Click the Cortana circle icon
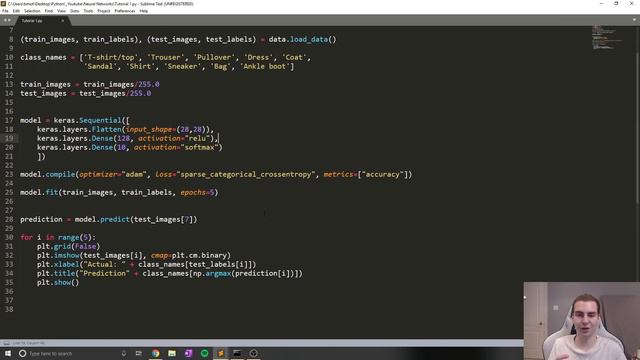Image resolution: width=640 pixels, height=360 pixels. 22,353
